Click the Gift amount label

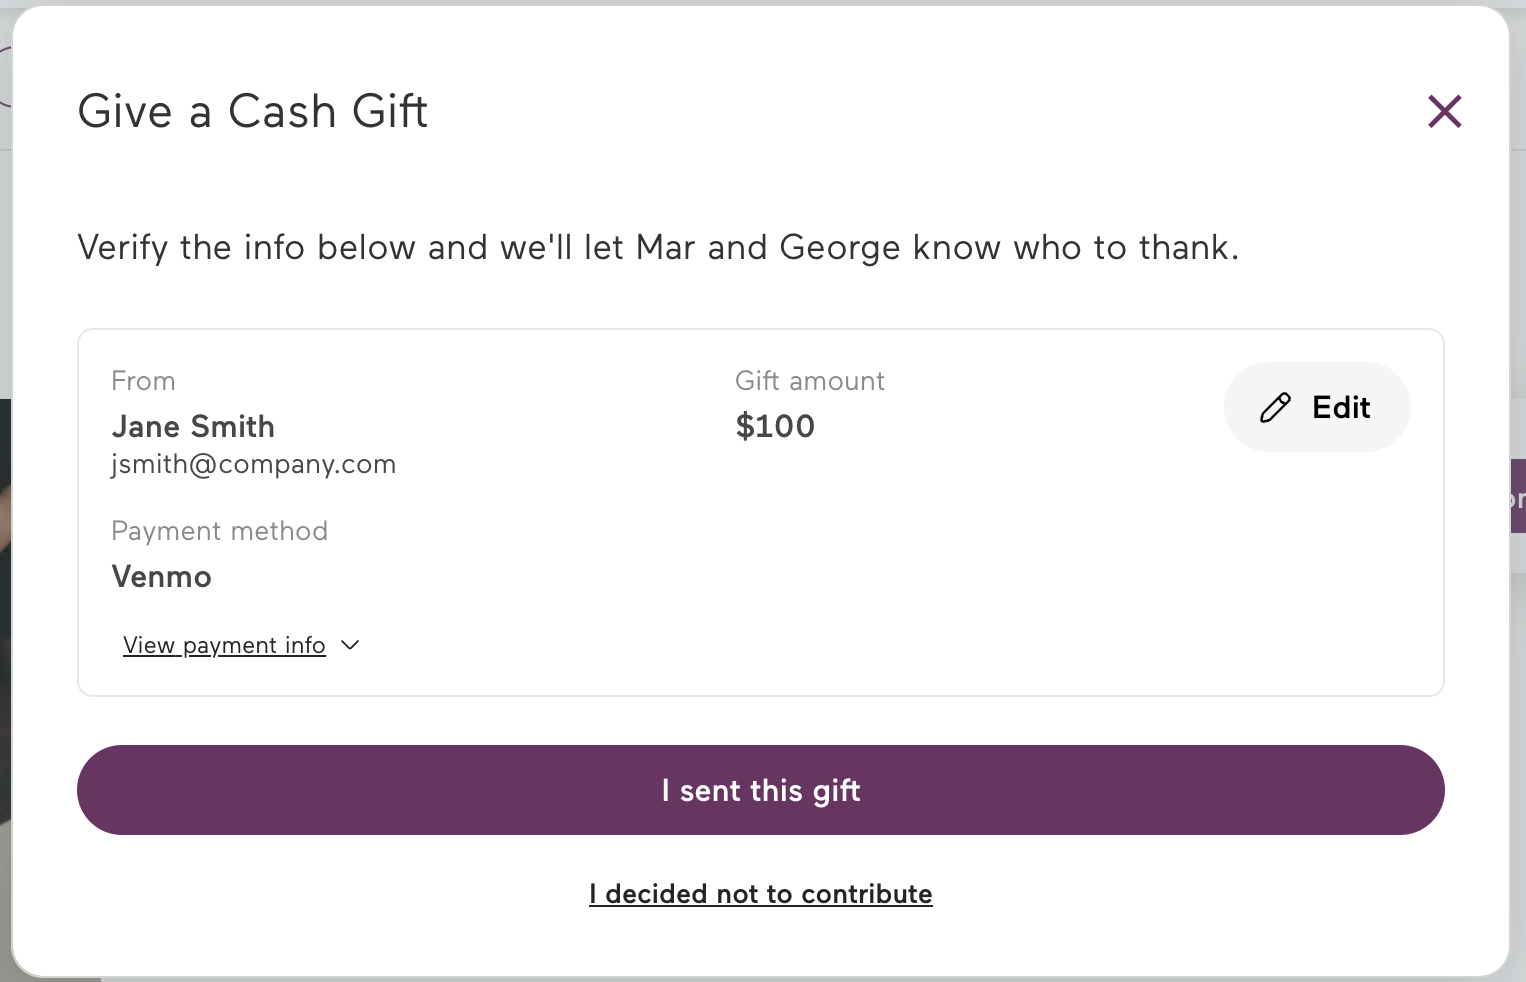click(810, 381)
